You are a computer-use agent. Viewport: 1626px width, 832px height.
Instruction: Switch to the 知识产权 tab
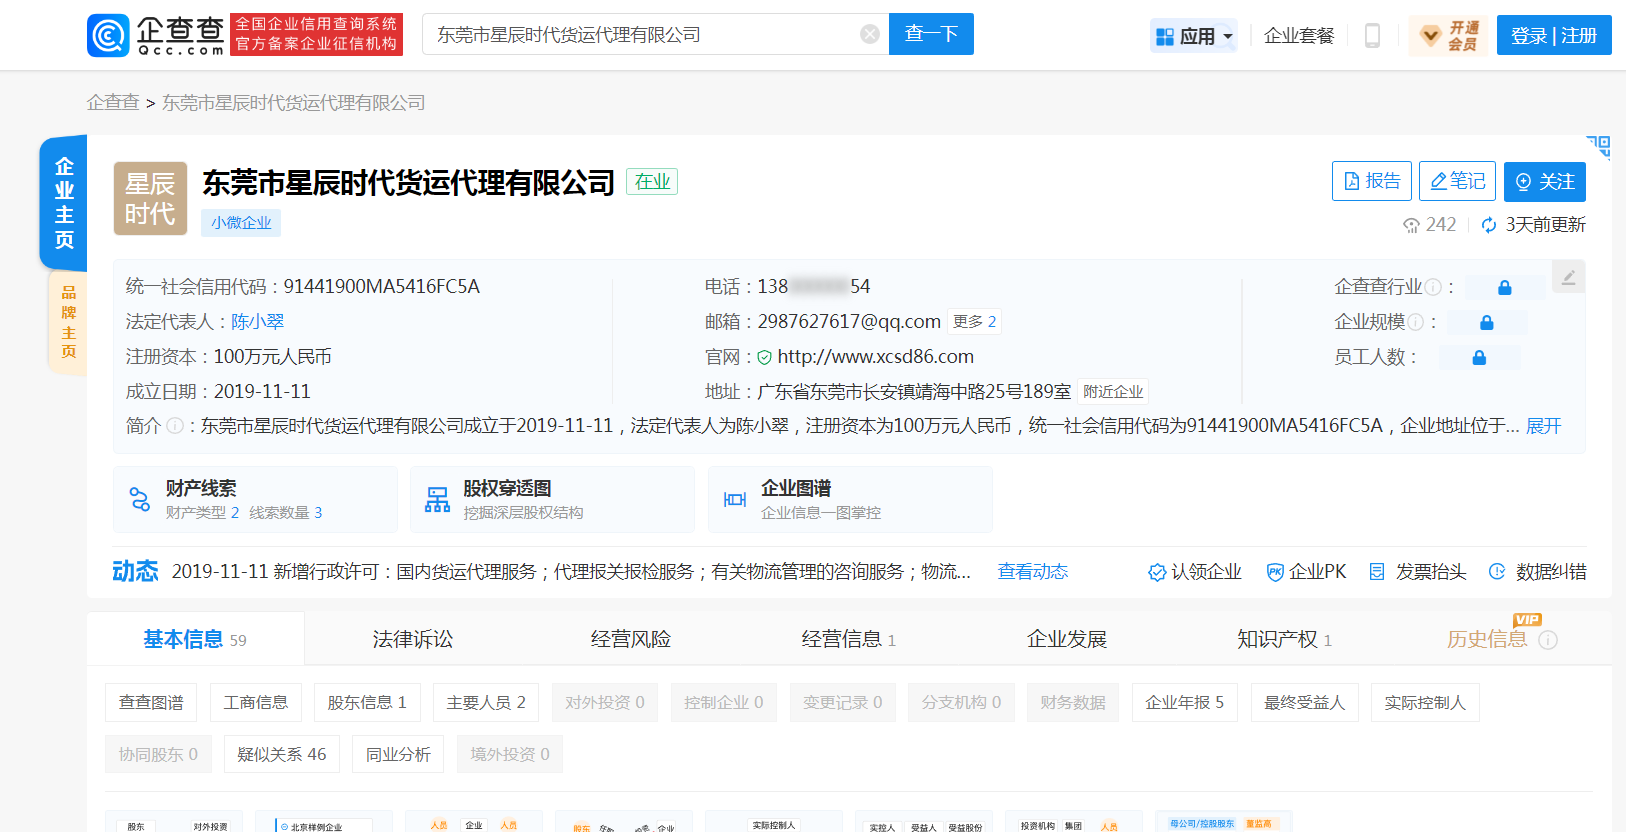coord(1284,639)
